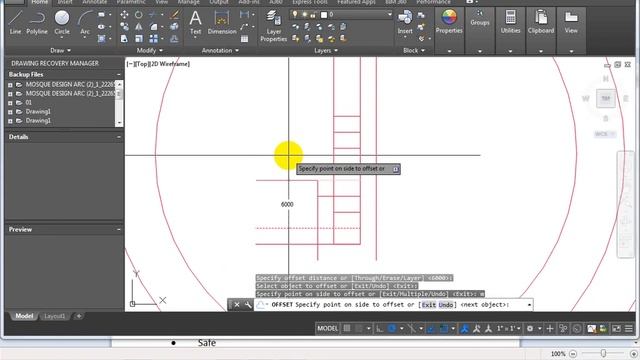
Task: Close the command line with X button
Action: pos(237,305)
